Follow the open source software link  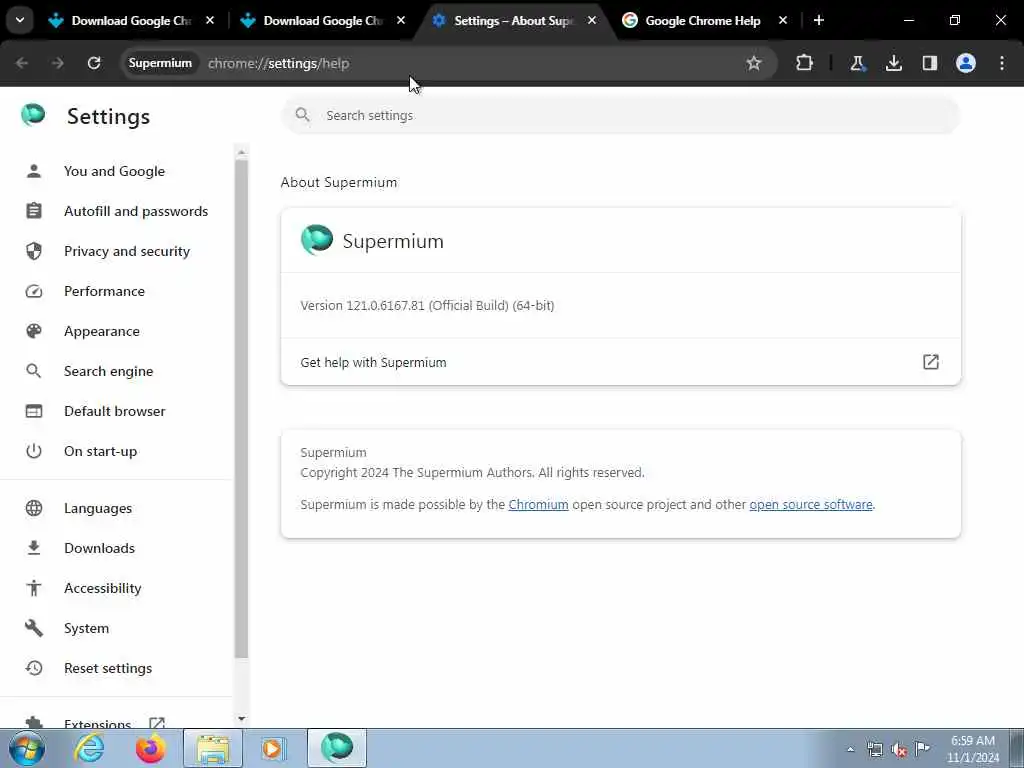coord(810,504)
